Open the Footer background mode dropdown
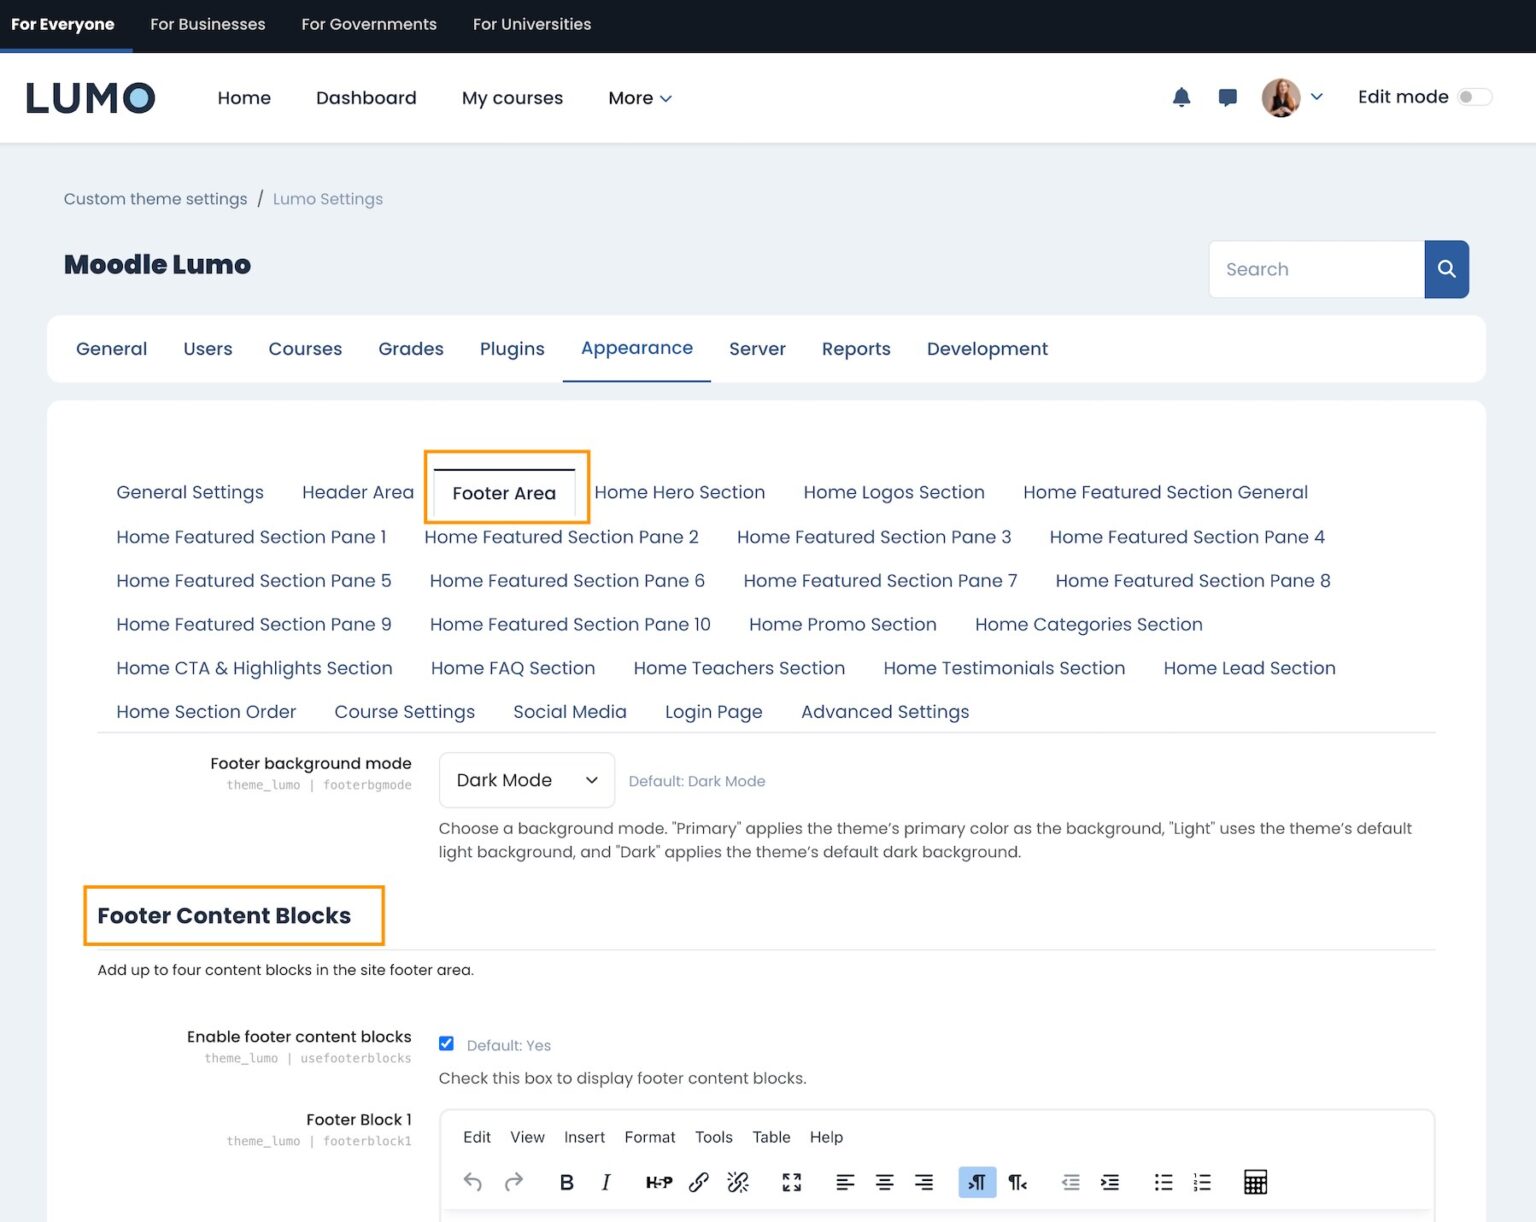 pos(526,780)
